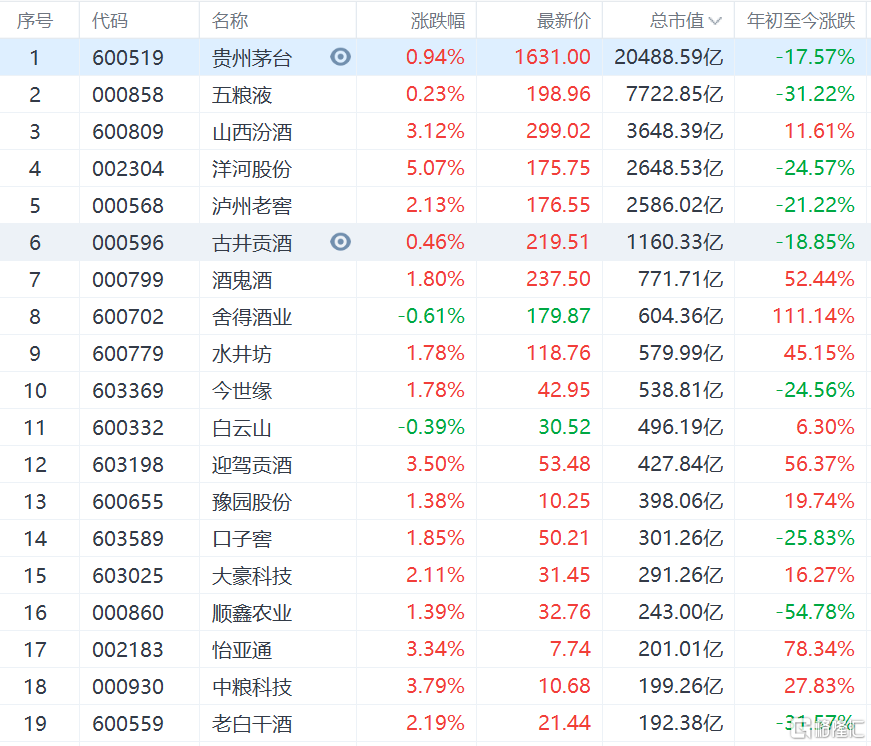The width and height of the screenshot is (871, 746).
Task: Toggle watch eye icon beside 贵州茅台
Action: 340,57
